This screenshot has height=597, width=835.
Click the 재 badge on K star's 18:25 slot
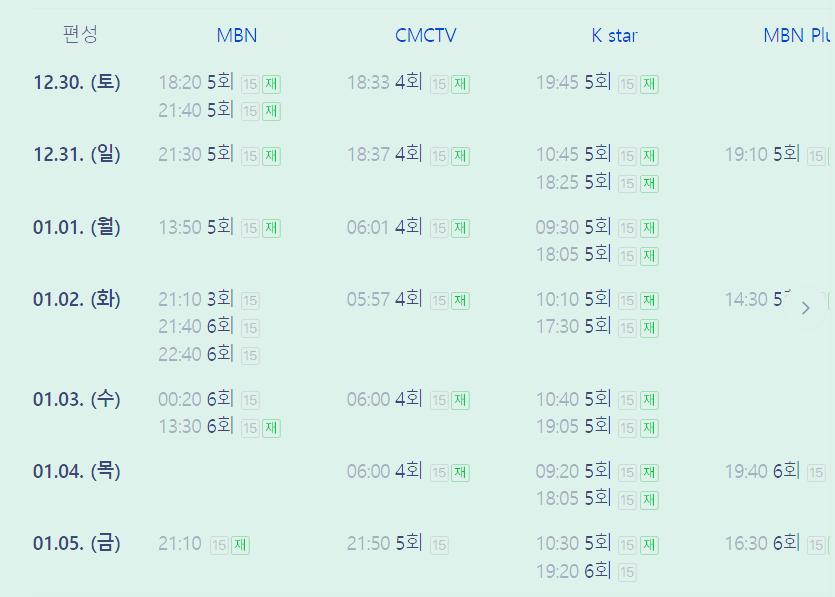648,183
